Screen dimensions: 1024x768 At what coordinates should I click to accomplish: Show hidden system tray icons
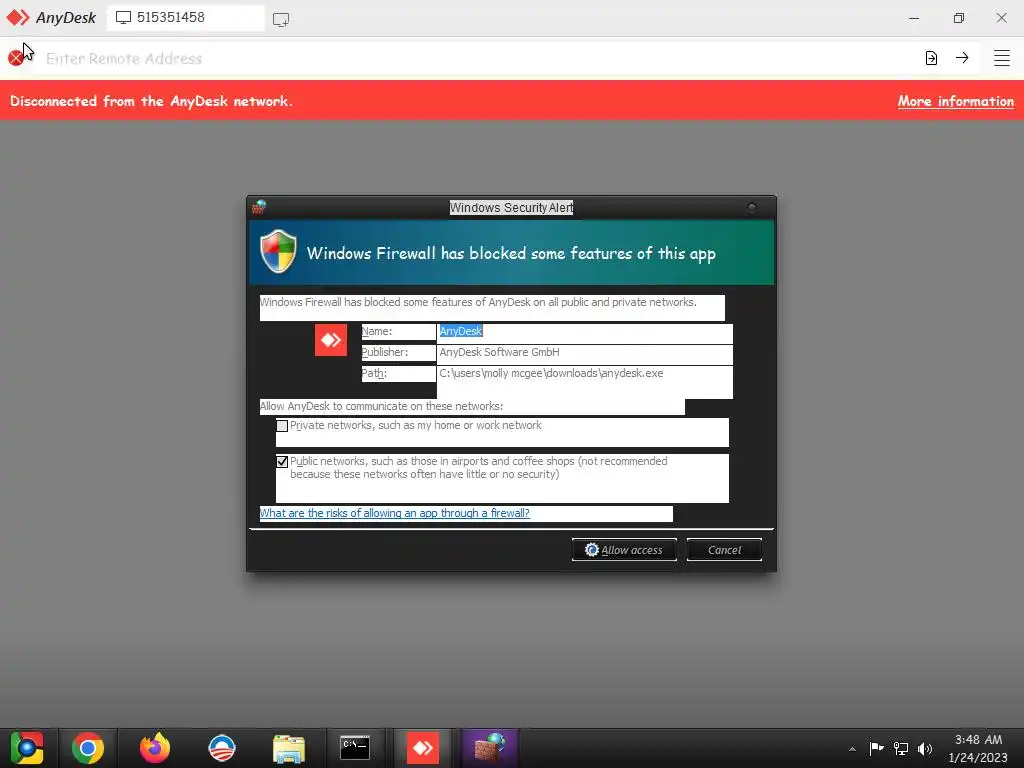point(852,749)
